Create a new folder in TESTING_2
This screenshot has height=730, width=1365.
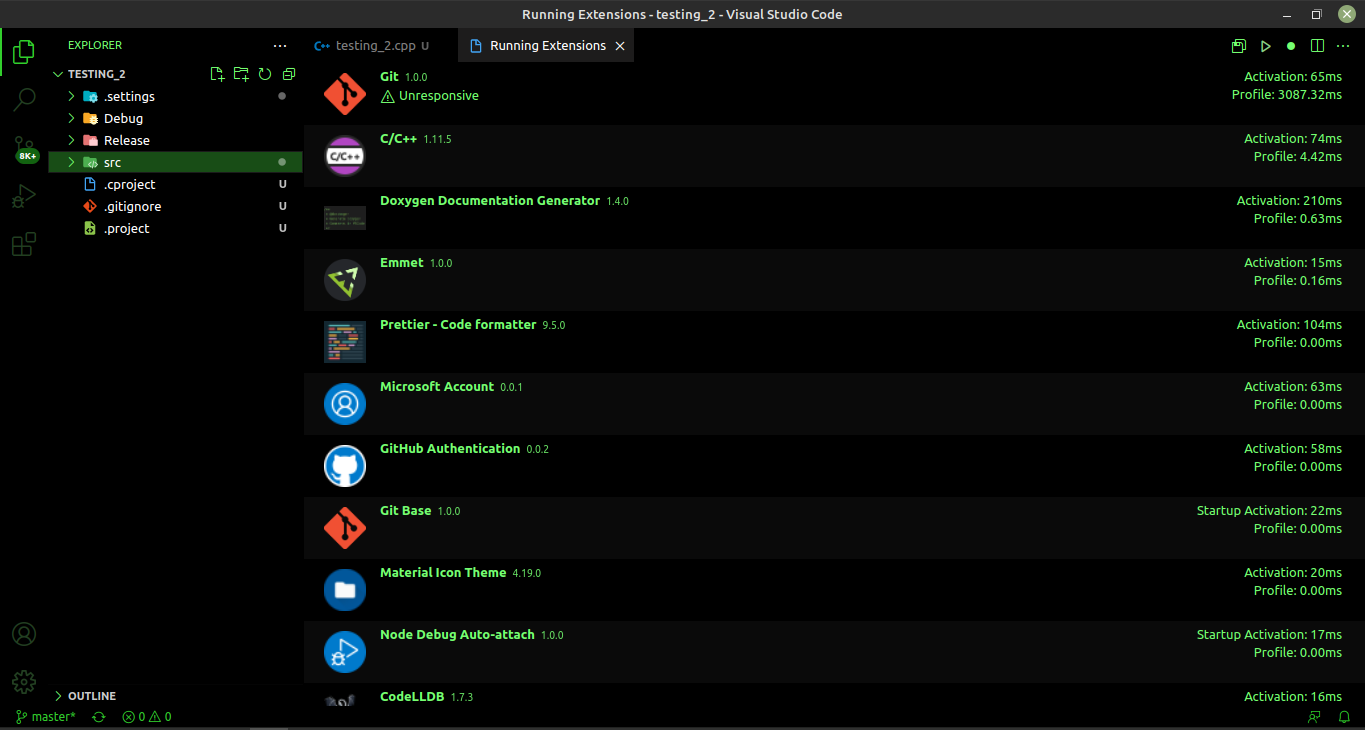(x=241, y=74)
